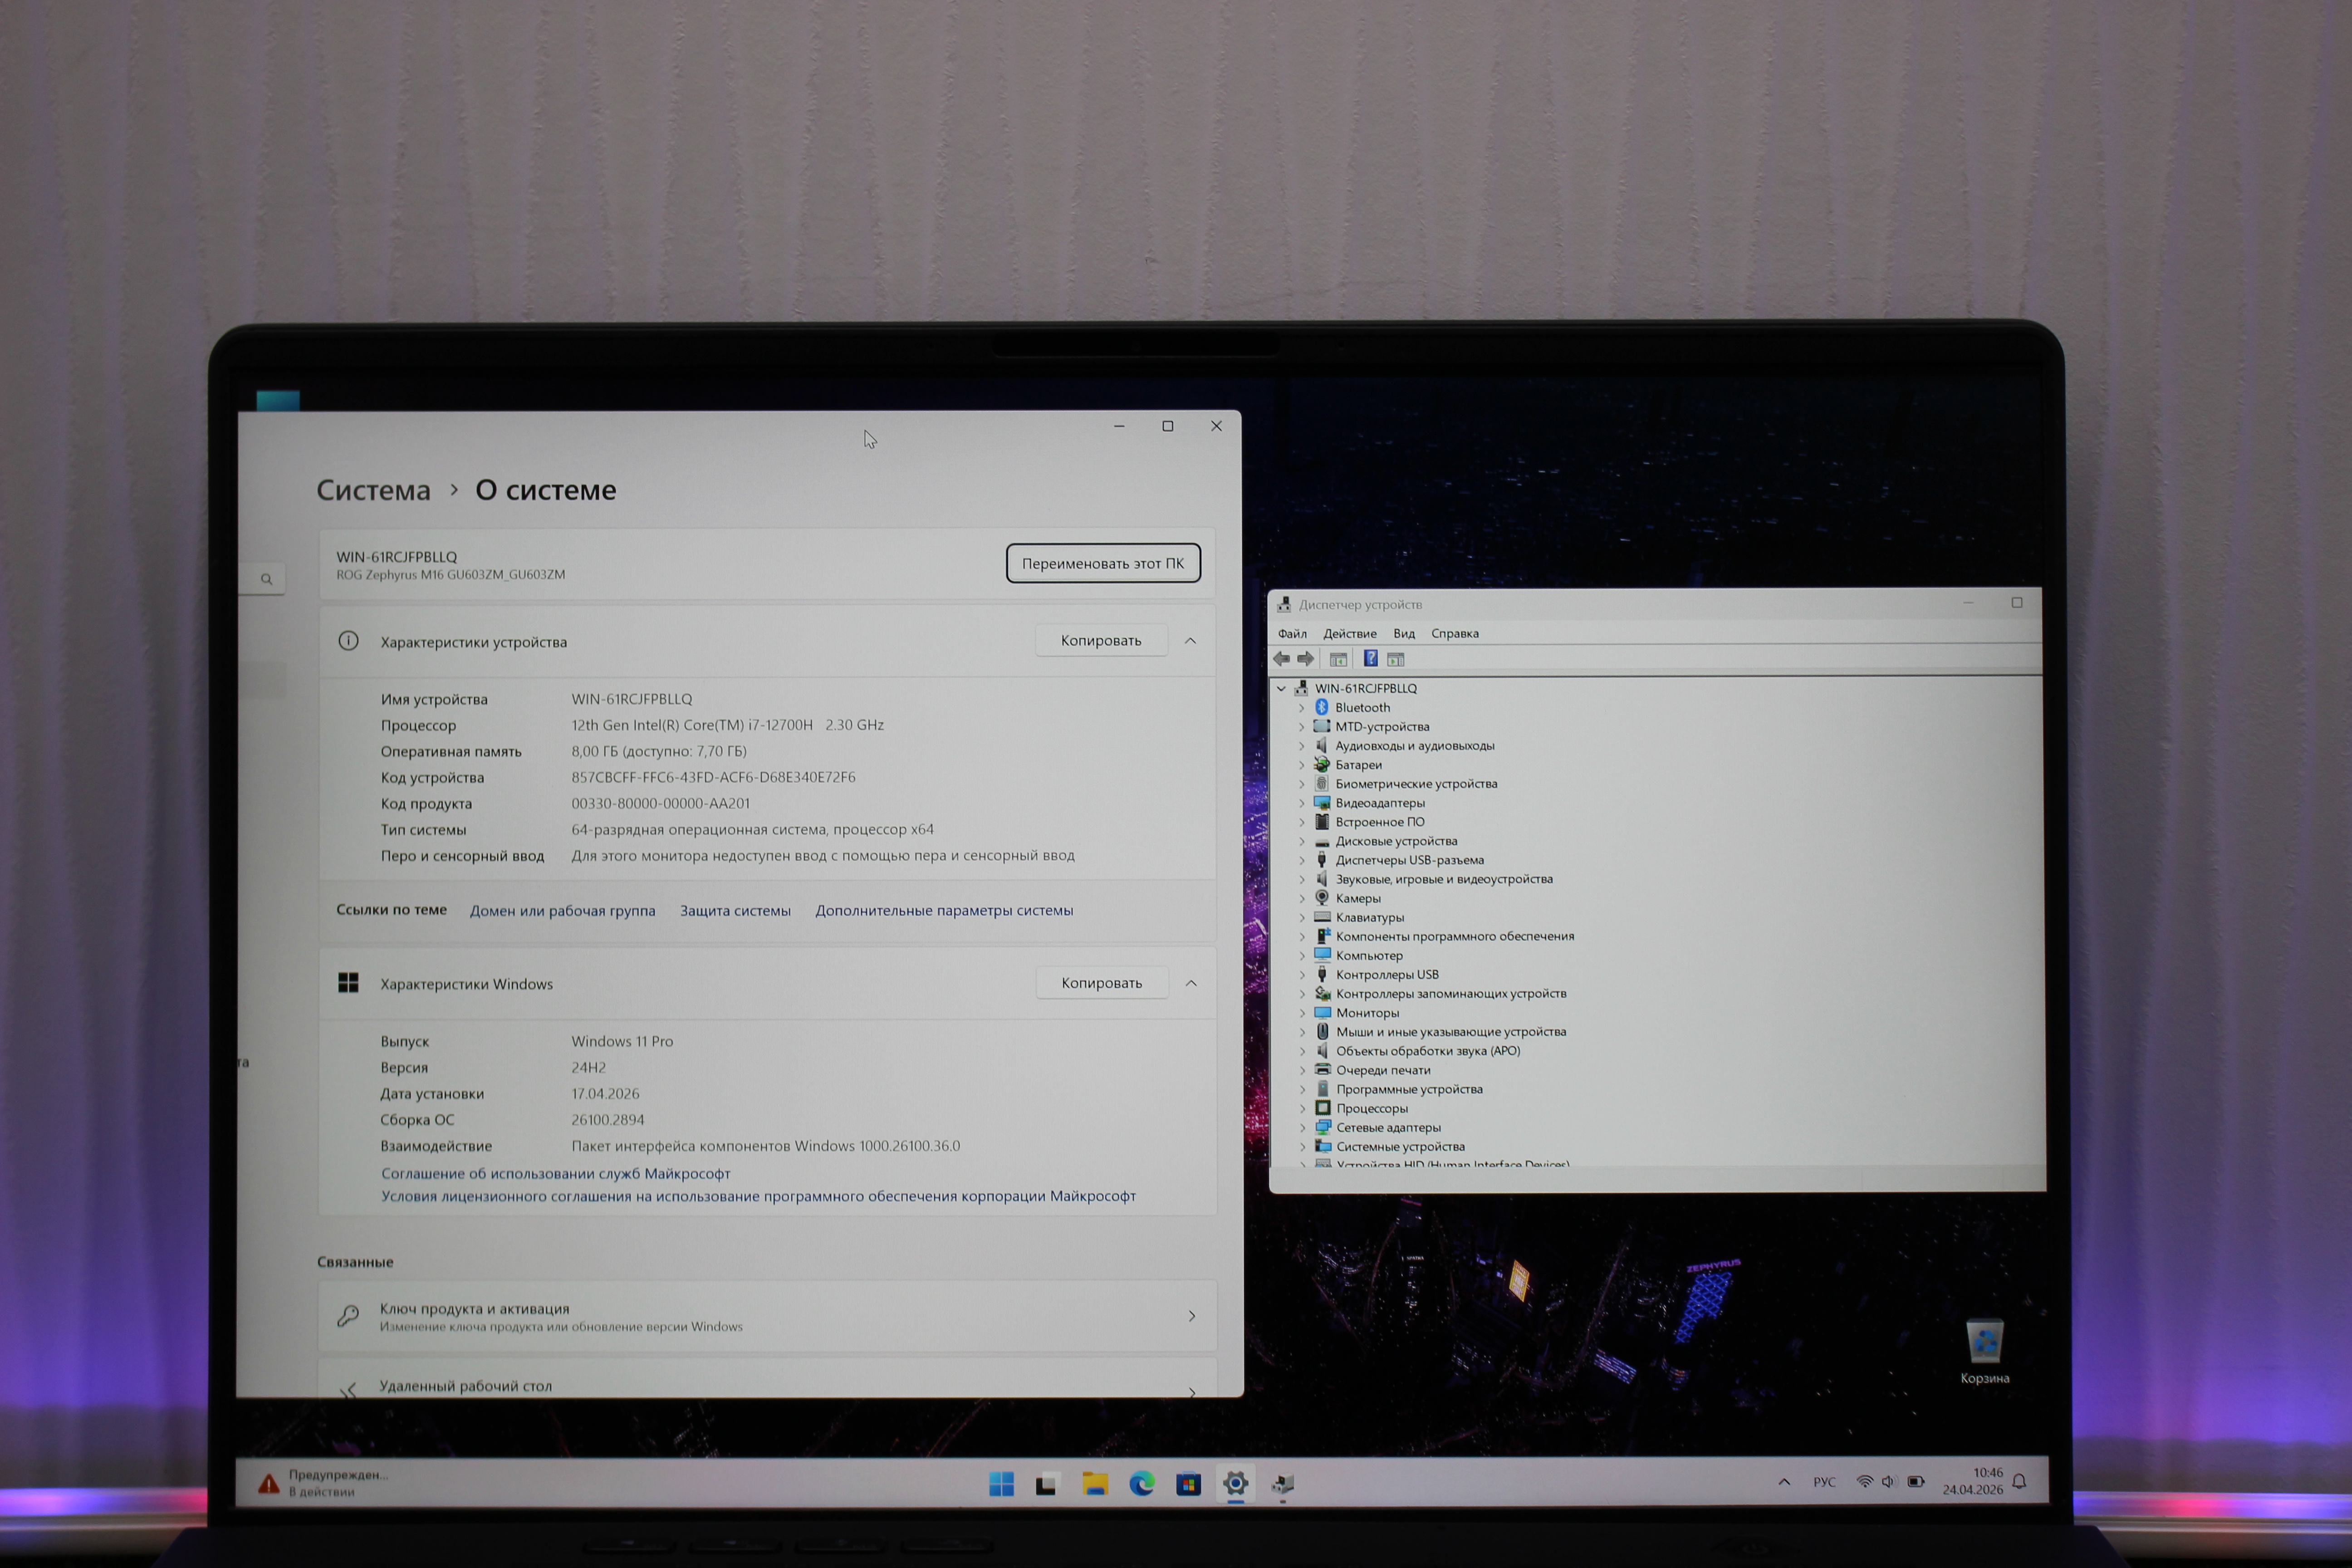Show hidden tray icons chevron
The height and width of the screenshot is (1568, 2352).
coord(1784,1482)
